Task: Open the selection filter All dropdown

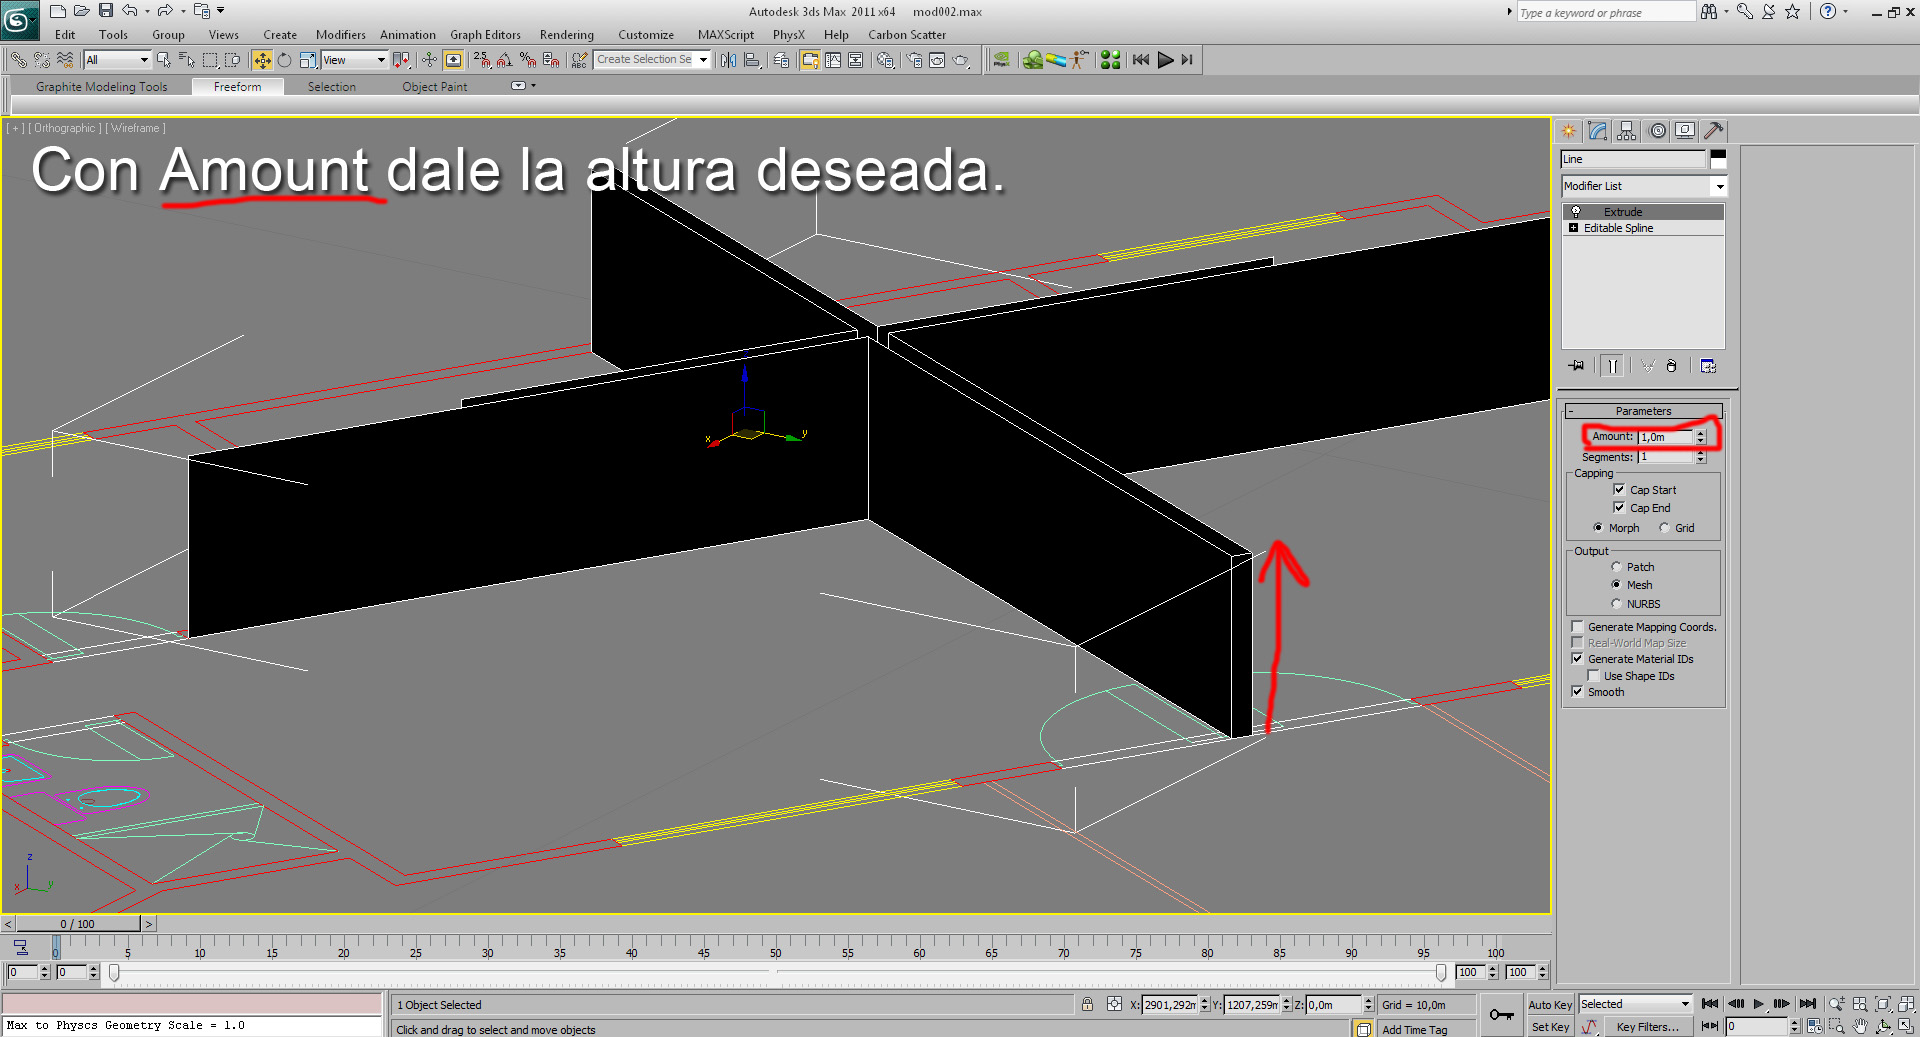Action: (x=116, y=60)
